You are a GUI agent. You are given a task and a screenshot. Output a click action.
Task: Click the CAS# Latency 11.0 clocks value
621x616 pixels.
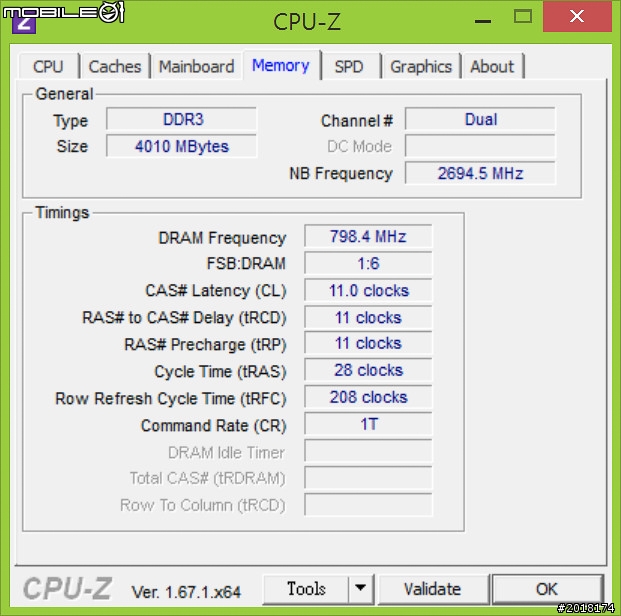click(x=368, y=290)
